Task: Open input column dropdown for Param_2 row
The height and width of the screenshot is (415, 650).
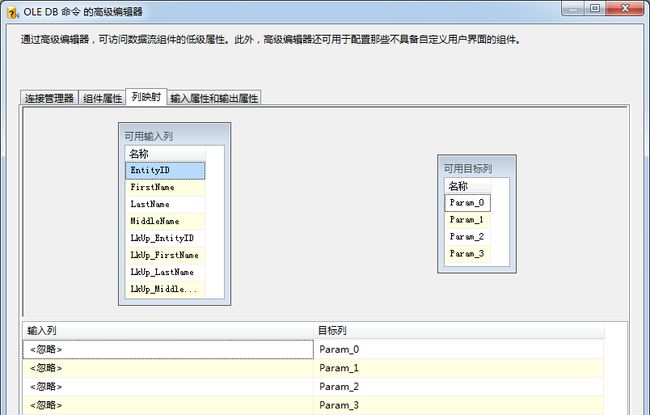Action: pos(168,387)
